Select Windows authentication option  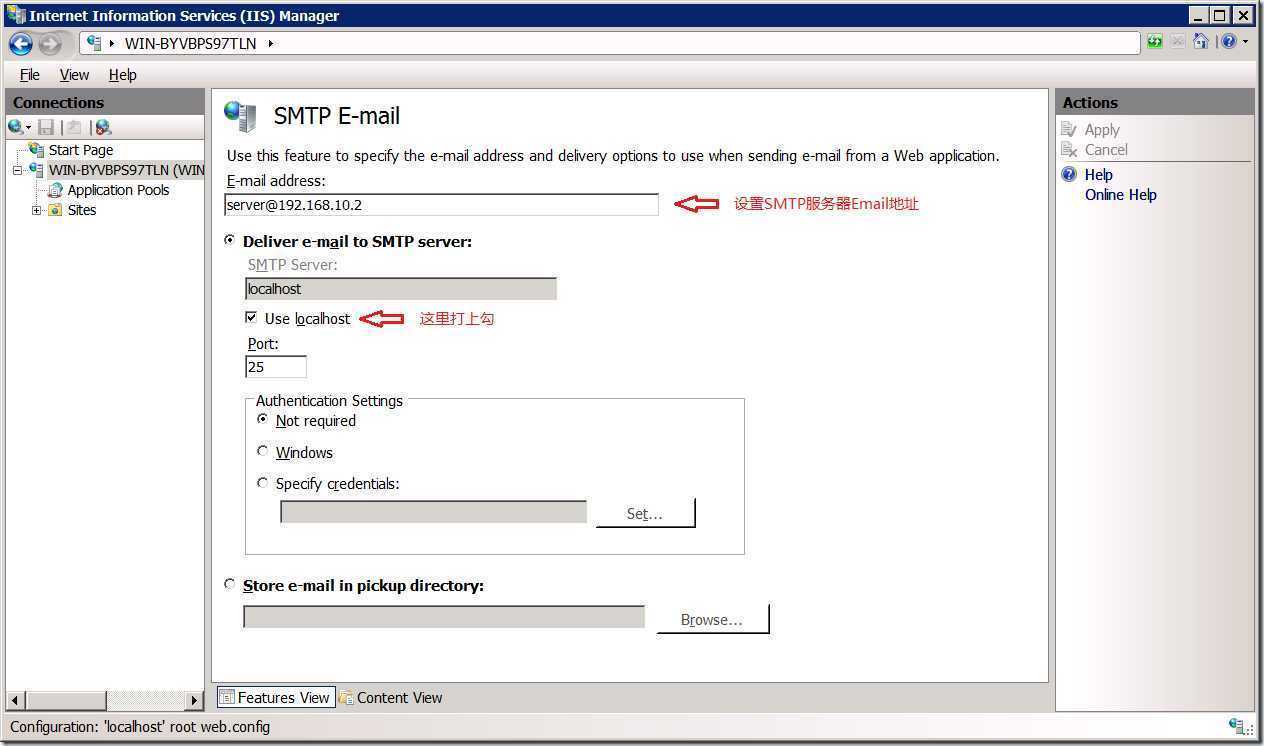[x=263, y=451]
